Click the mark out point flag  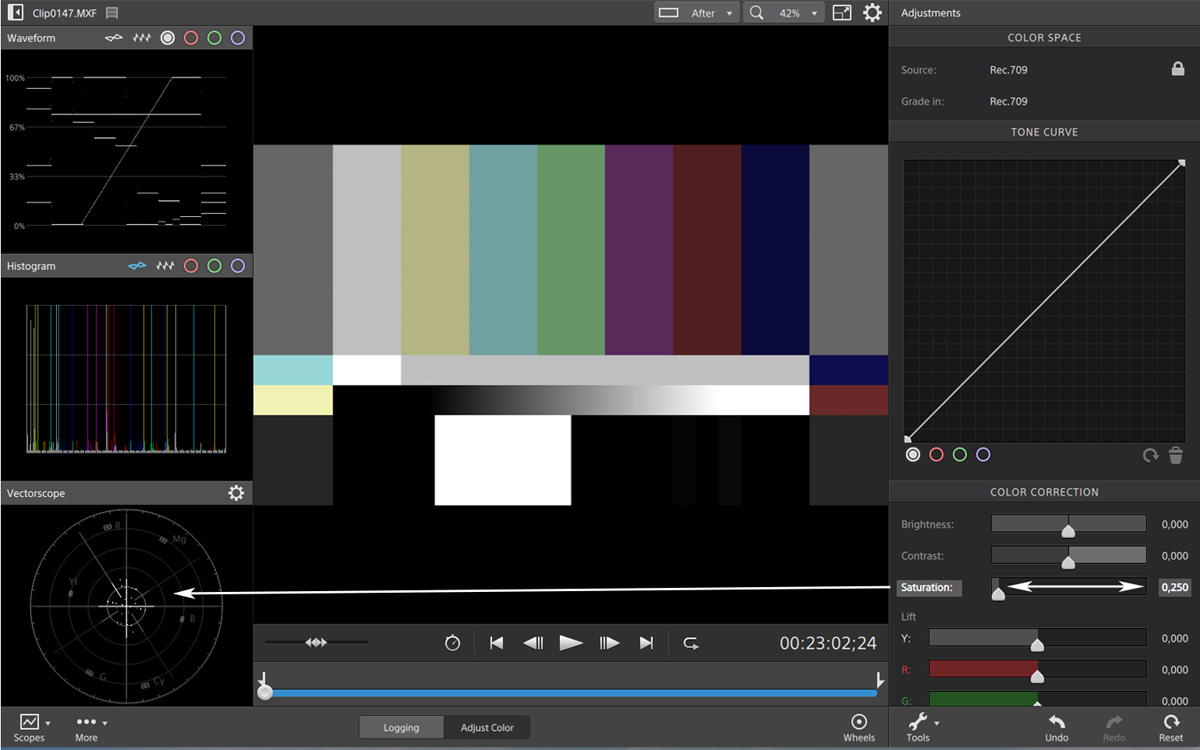(x=880, y=679)
